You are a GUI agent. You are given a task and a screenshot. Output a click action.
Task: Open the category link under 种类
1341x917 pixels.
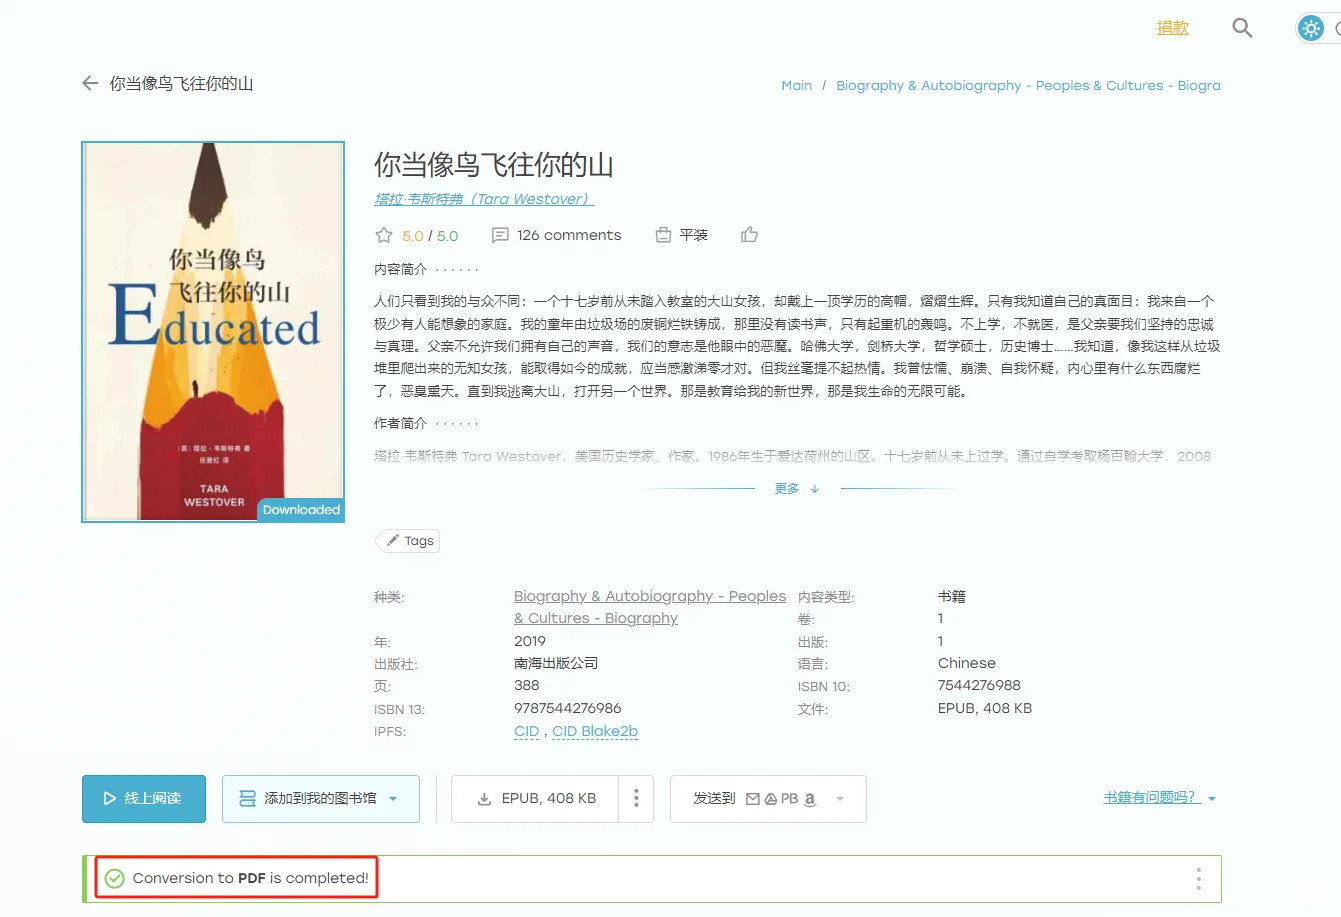coord(649,607)
